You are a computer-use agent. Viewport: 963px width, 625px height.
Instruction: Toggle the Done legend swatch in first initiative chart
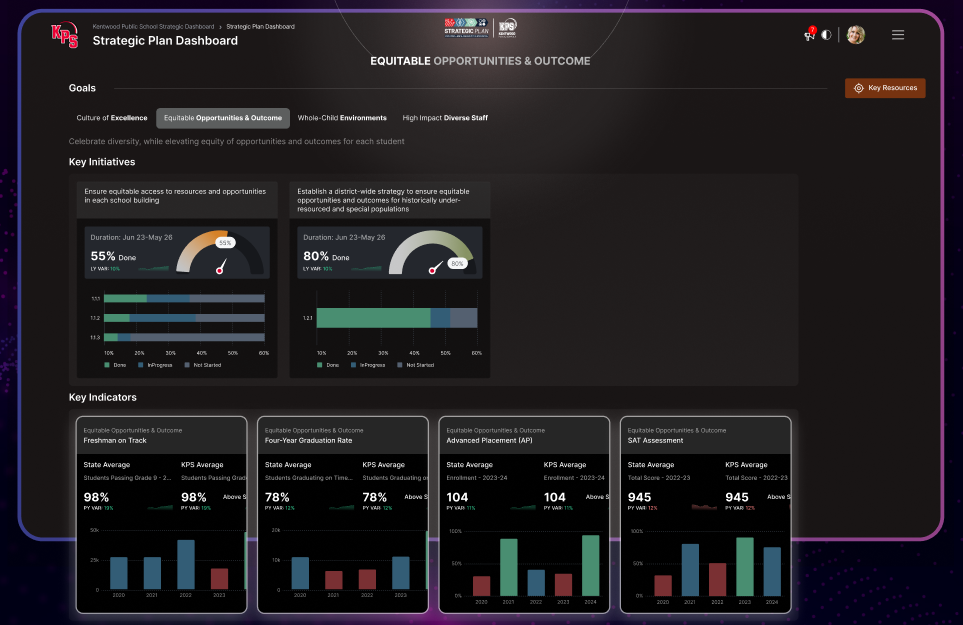(x=107, y=365)
